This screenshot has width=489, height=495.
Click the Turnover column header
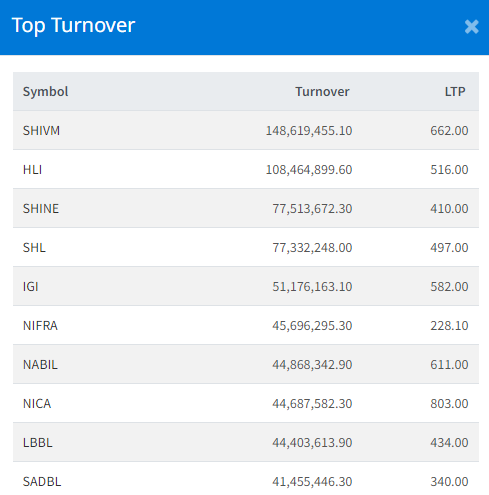(x=322, y=91)
